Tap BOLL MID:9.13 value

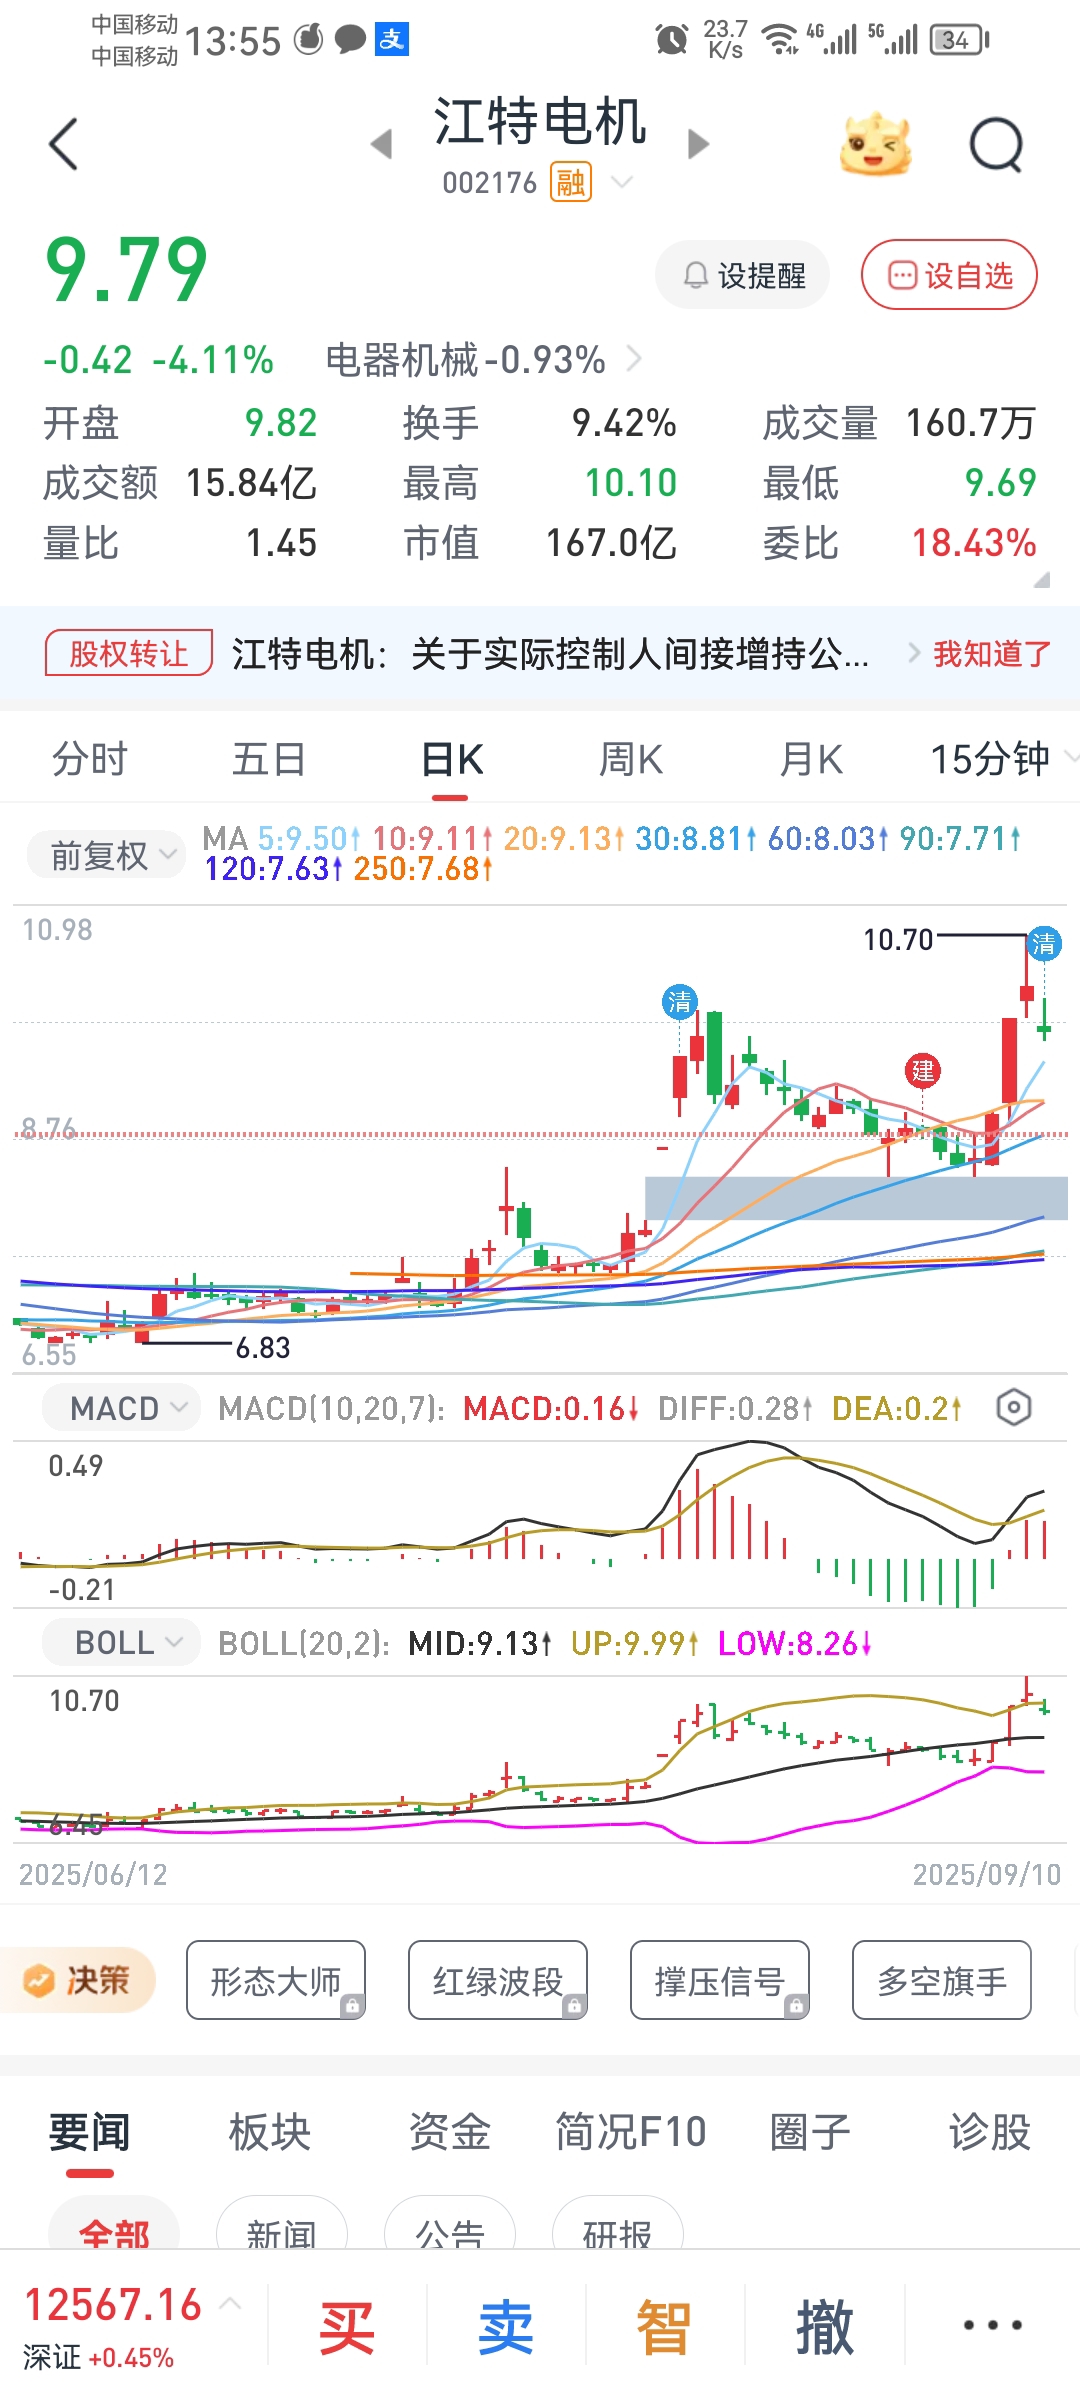[x=480, y=1643]
